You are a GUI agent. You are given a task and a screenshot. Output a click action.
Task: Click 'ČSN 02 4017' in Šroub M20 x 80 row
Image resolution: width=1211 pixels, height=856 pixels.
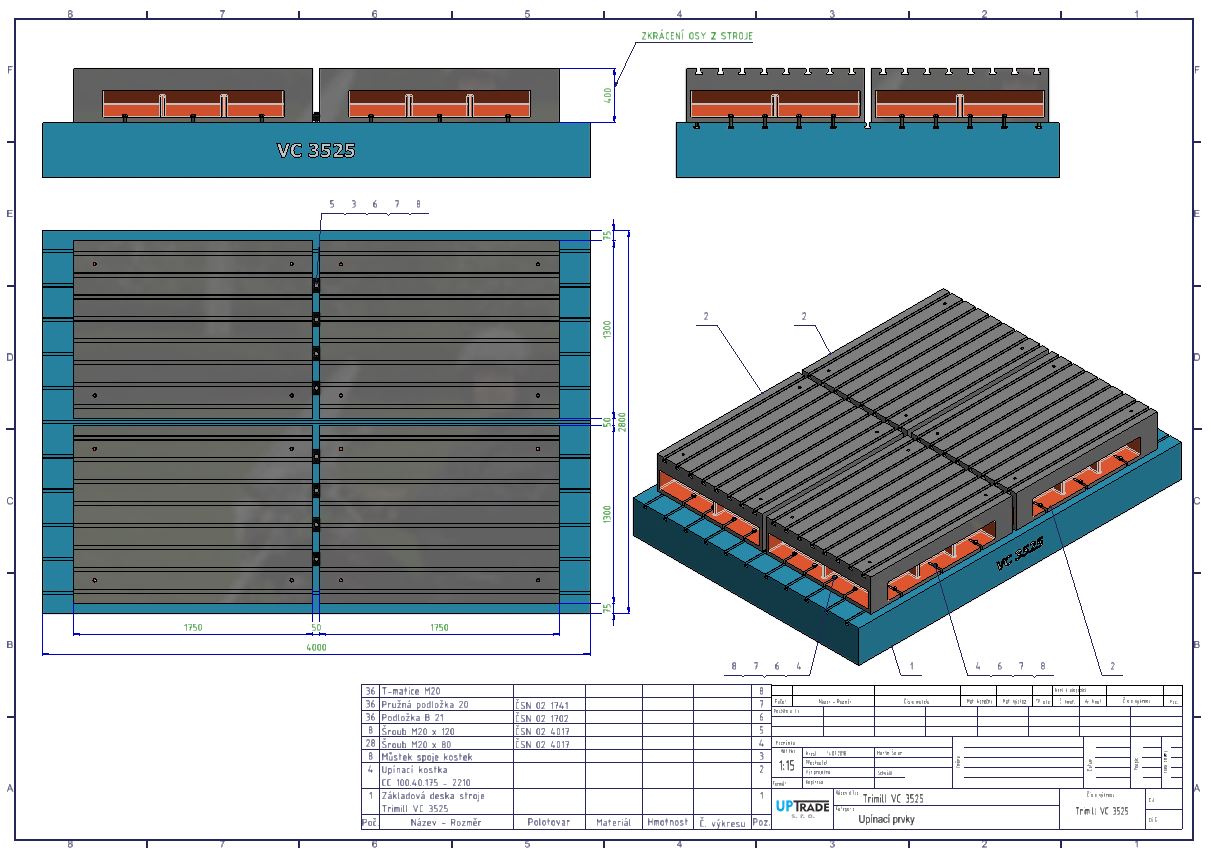coord(541,743)
